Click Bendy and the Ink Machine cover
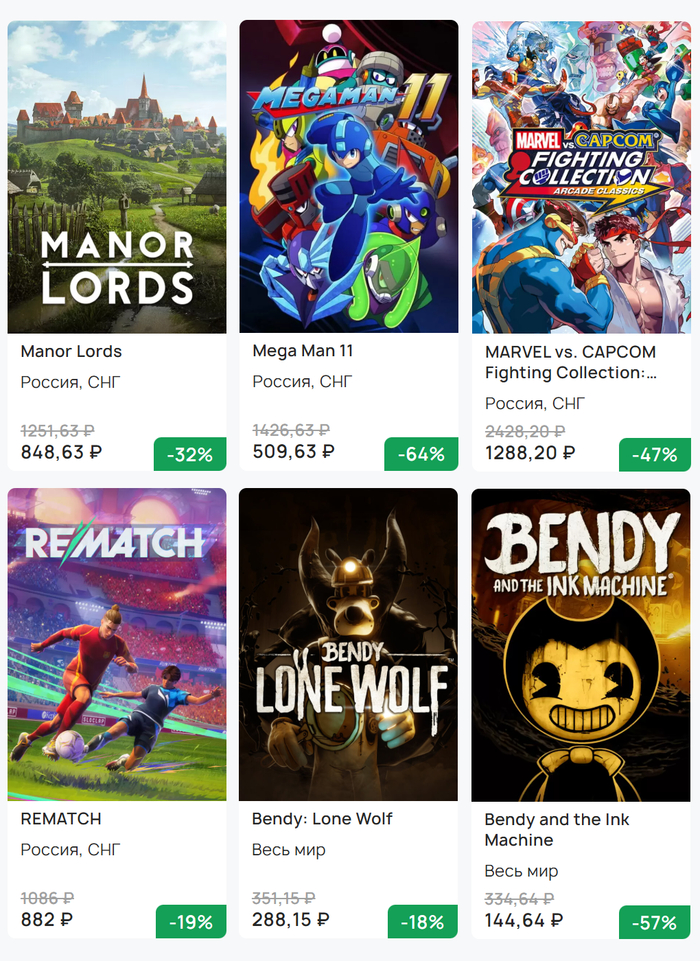This screenshot has width=700, height=961. (x=581, y=644)
